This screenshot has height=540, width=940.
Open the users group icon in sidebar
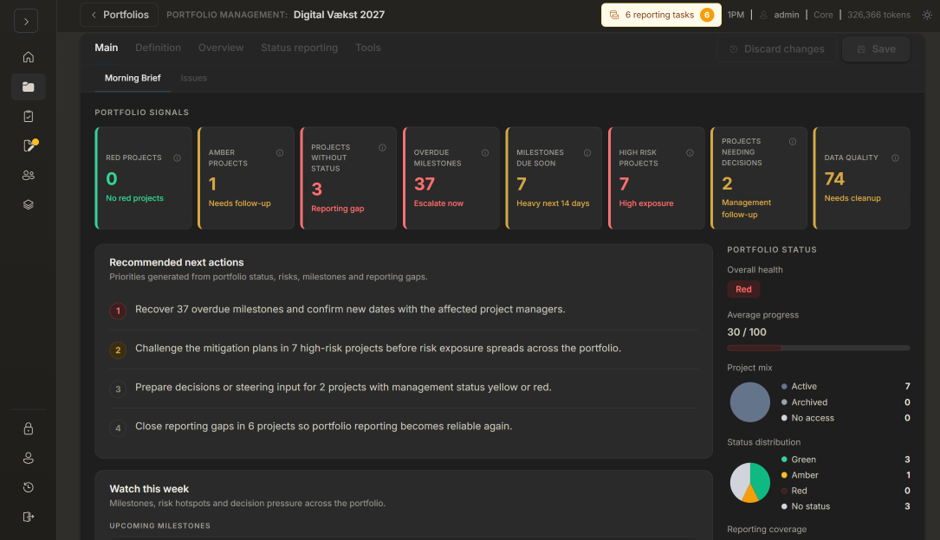(x=28, y=175)
